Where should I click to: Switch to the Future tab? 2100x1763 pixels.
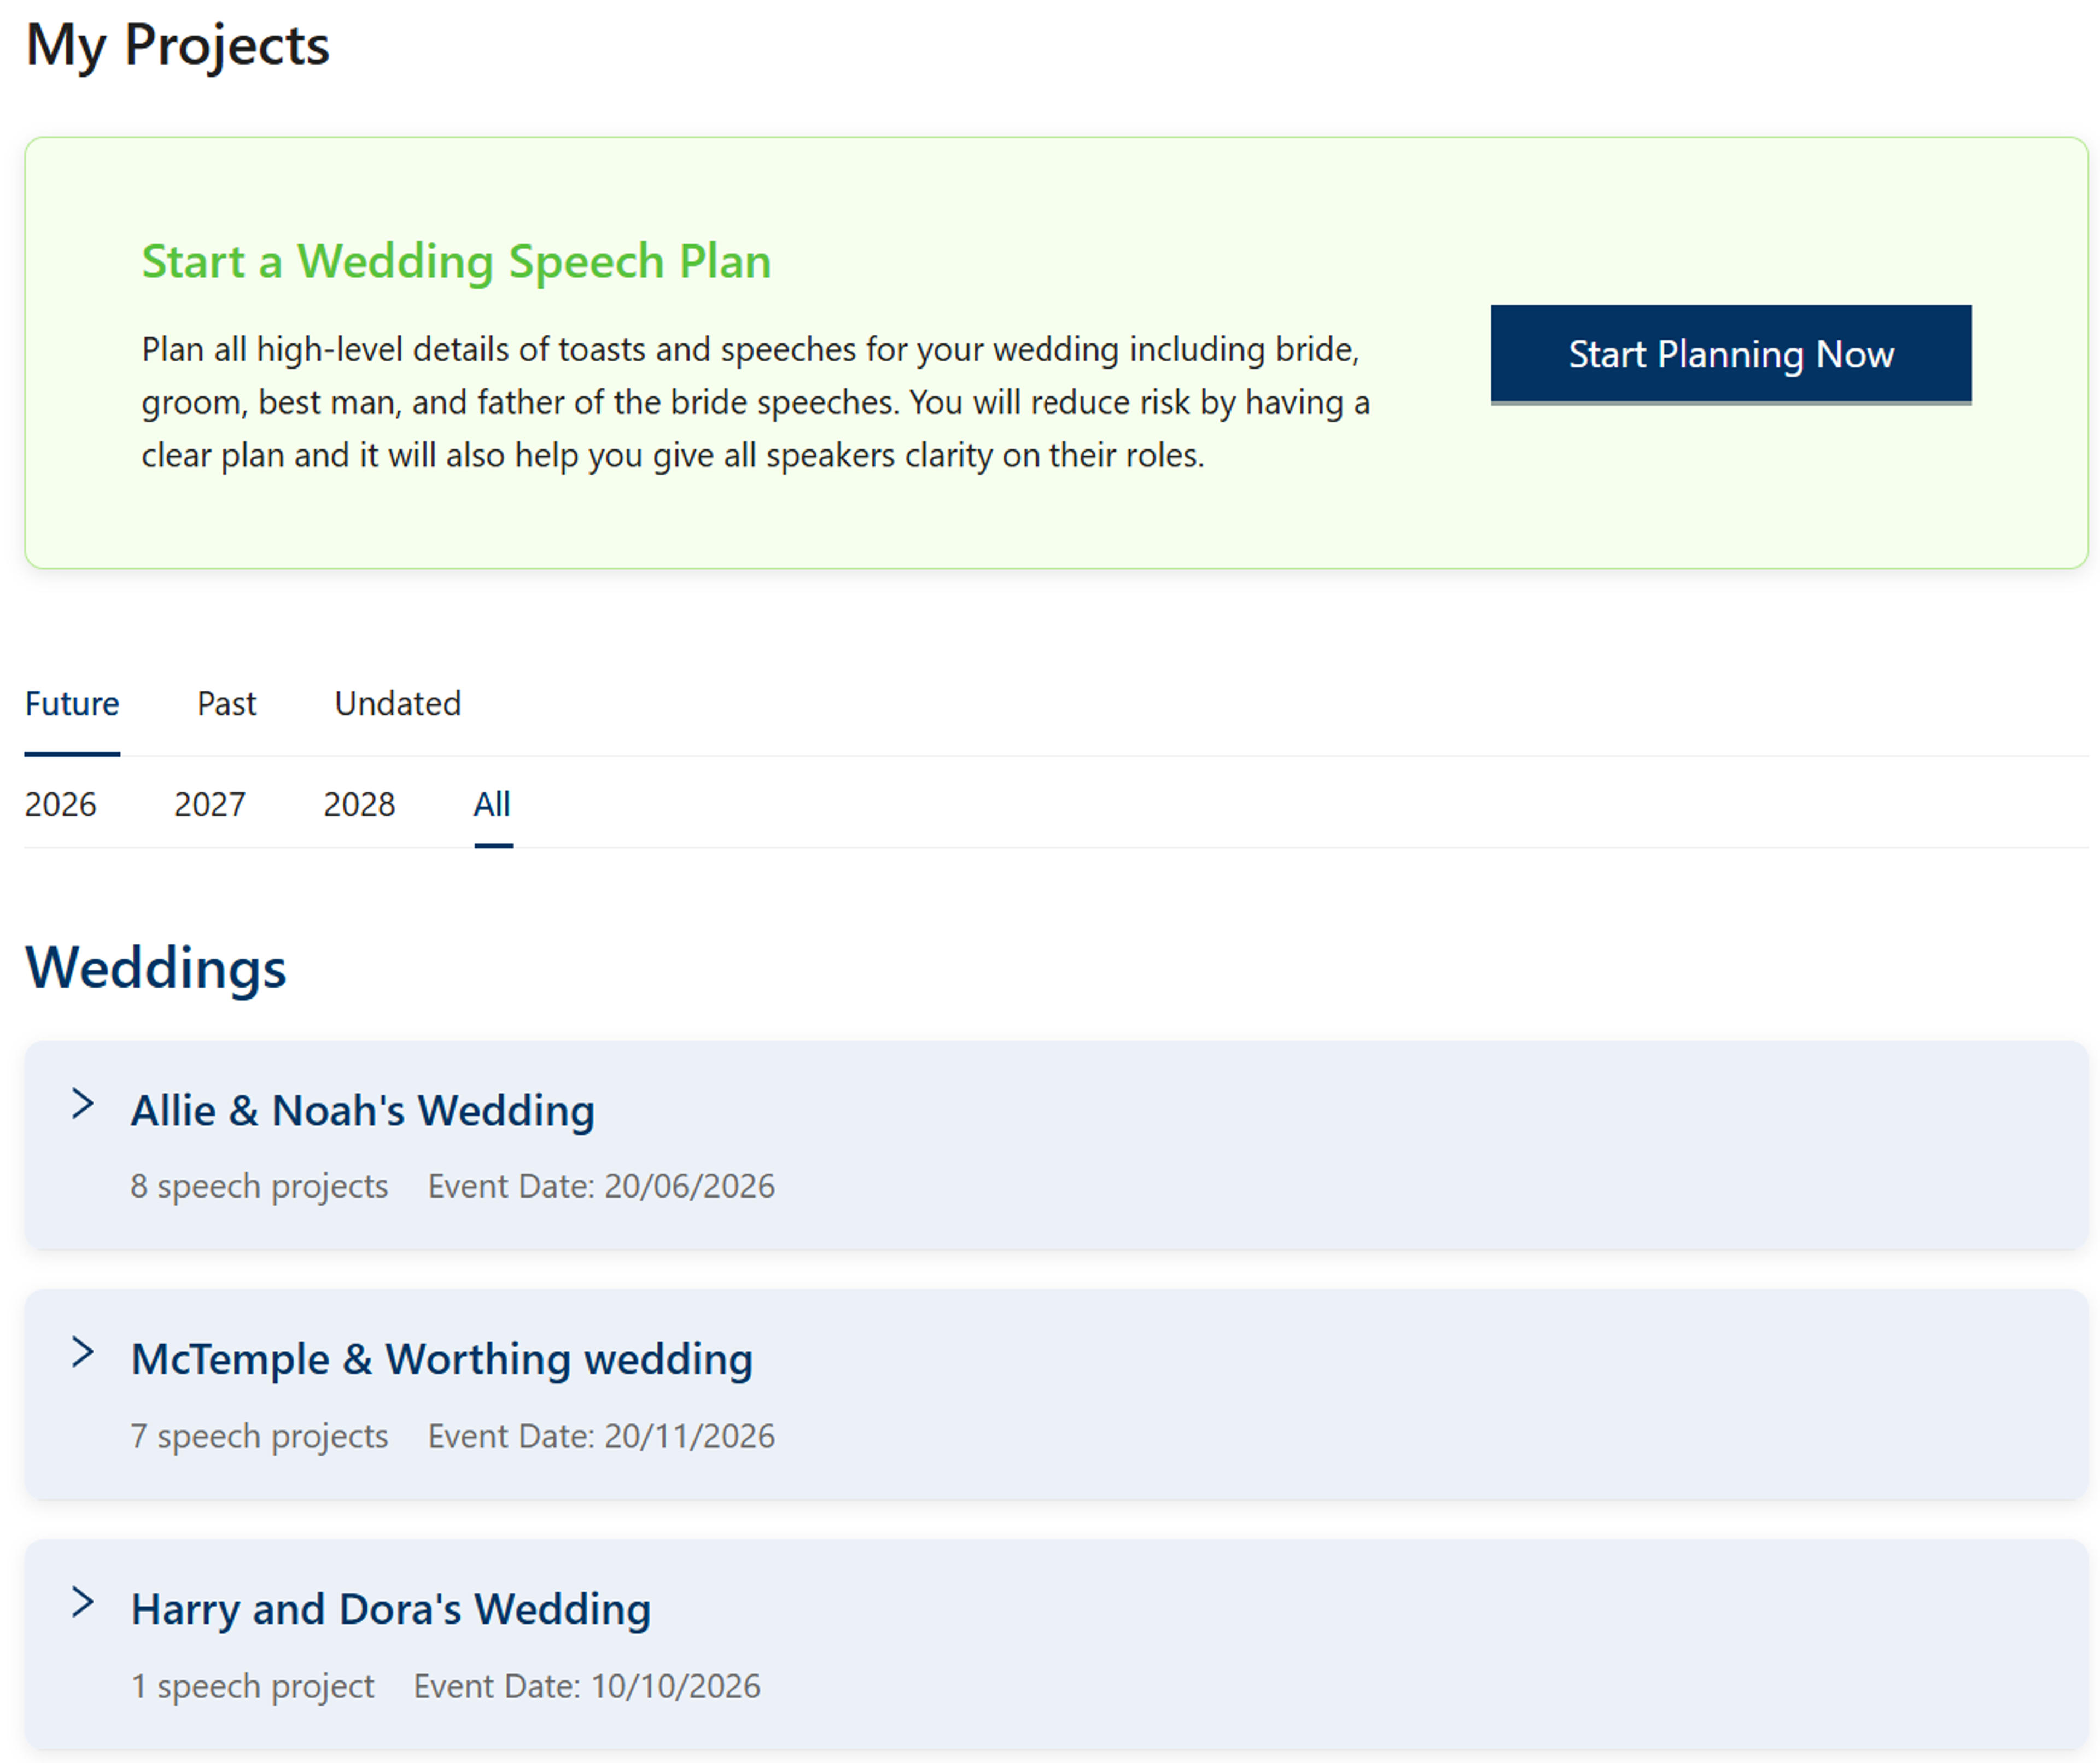tap(72, 704)
